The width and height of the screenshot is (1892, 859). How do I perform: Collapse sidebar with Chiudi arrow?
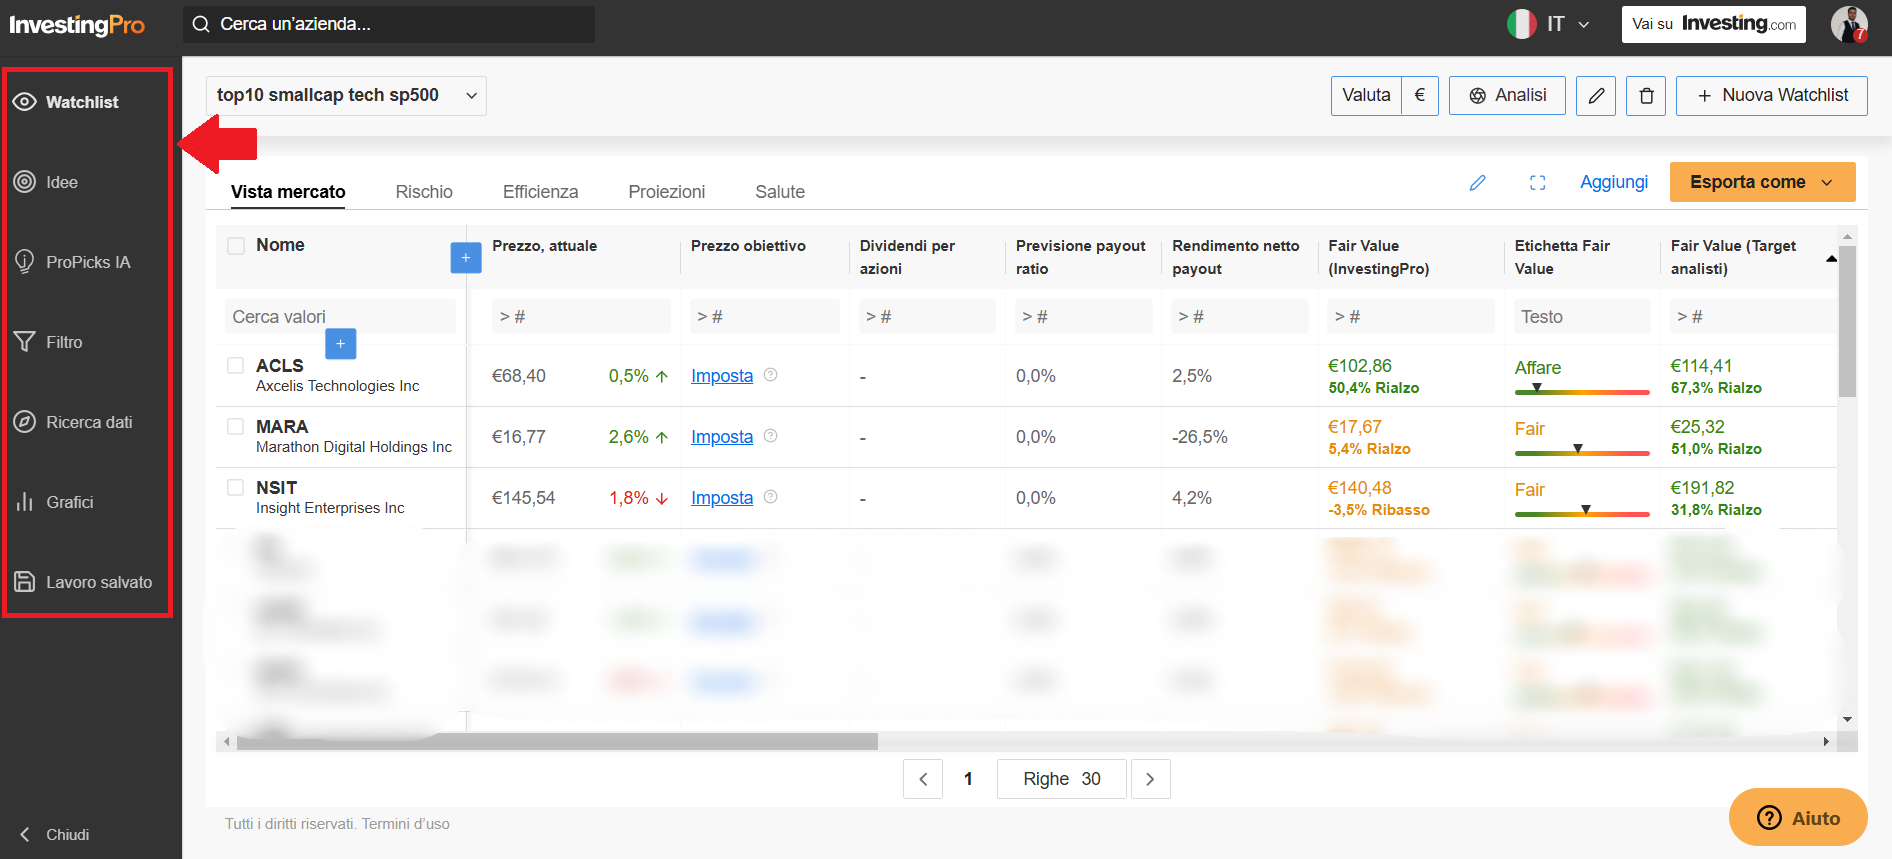(x=25, y=834)
